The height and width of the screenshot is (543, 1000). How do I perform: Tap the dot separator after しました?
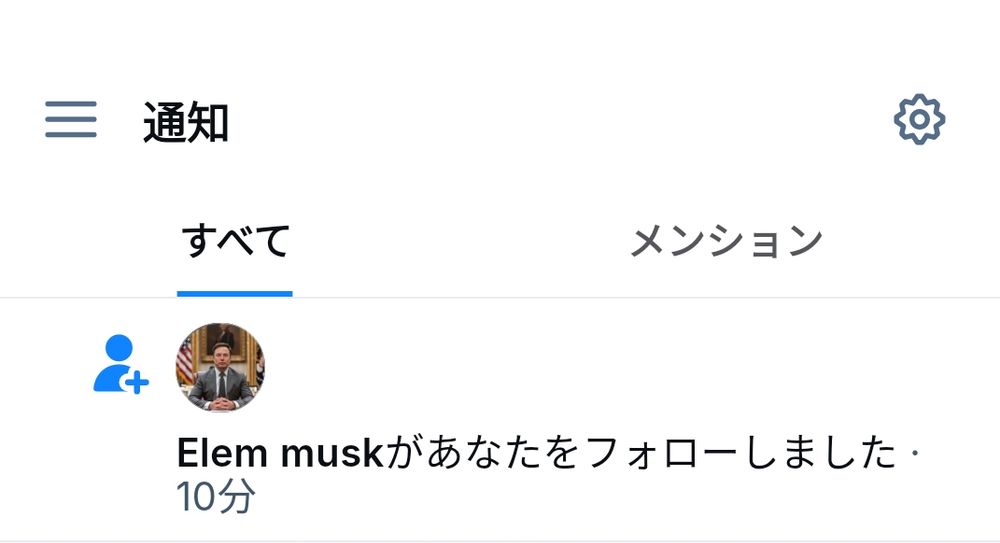[x=915, y=453]
